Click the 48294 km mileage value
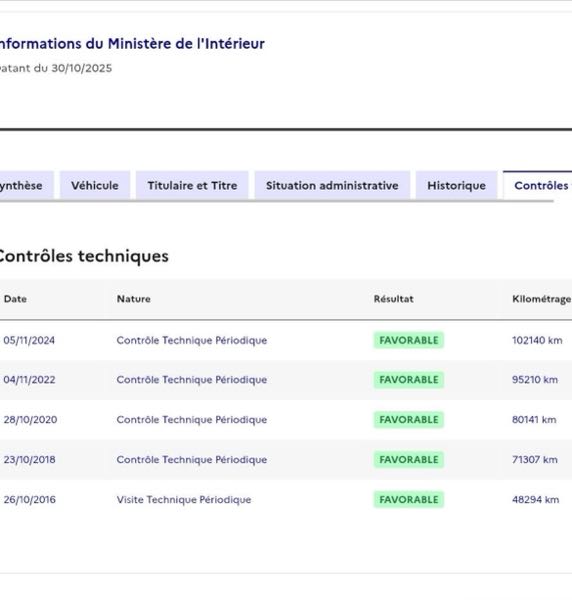The width and height of the screenshot is (572, 600). tap(536, 499)
